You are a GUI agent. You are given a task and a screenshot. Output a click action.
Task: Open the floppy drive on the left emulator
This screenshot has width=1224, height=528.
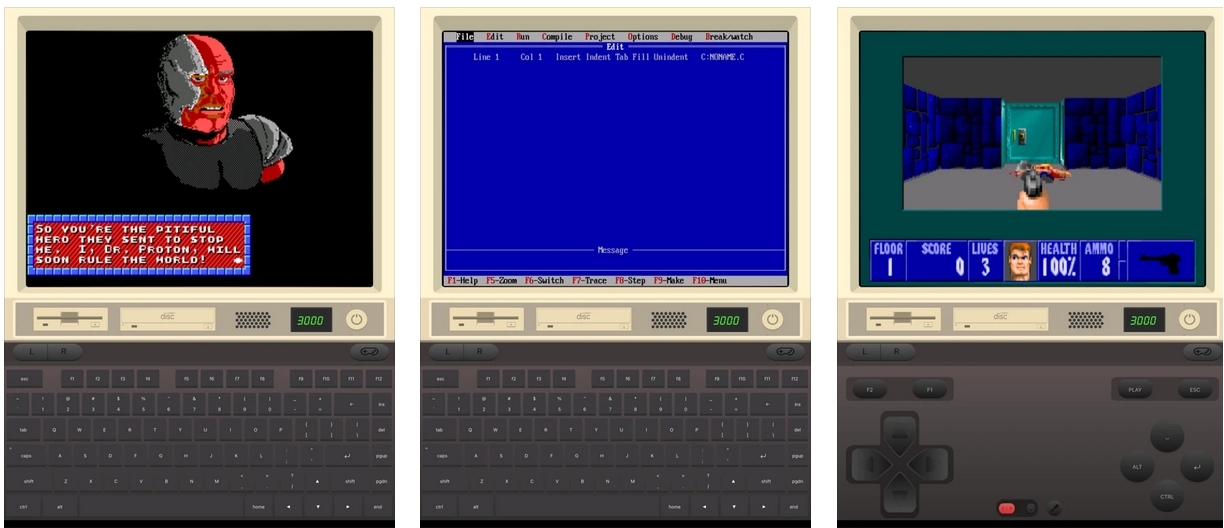point(70,320)
